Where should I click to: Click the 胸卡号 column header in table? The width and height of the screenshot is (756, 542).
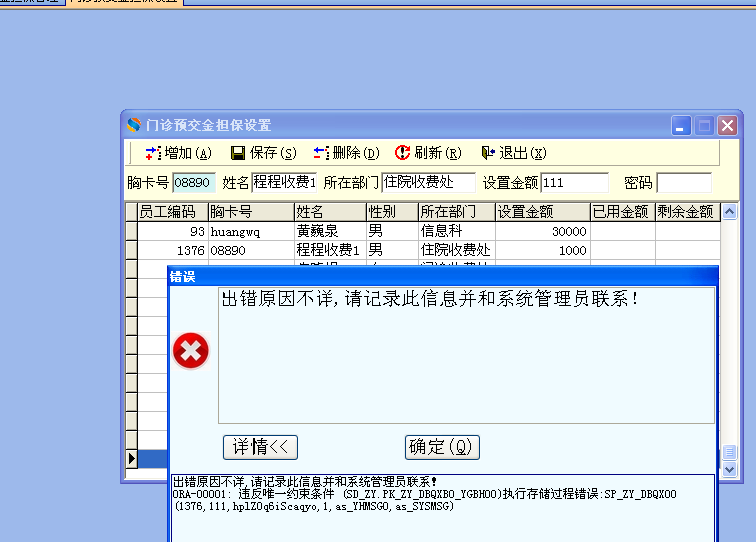click(251, 212)
